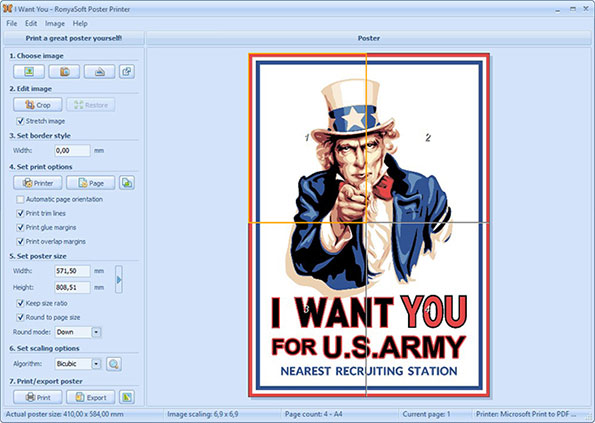The image size is (595, 423).
Task: Load image from folder icon button
Action: [64, 71]
